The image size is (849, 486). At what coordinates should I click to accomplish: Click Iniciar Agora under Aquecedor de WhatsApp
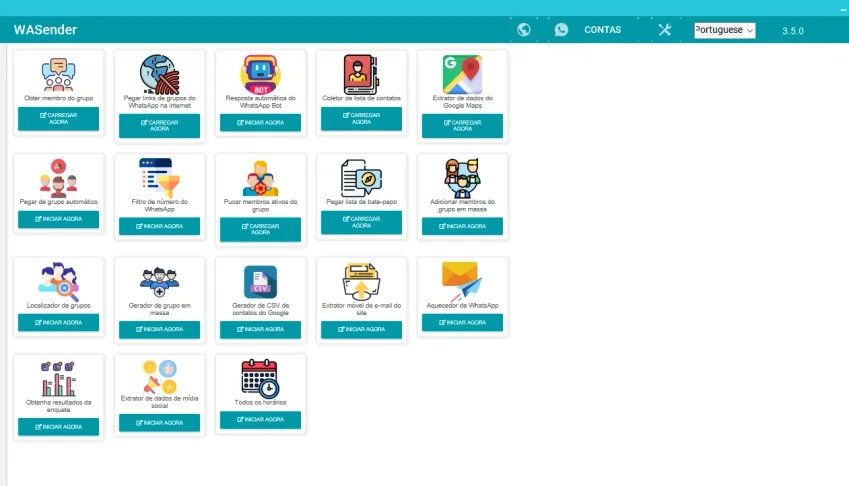[x=462, y=323]
